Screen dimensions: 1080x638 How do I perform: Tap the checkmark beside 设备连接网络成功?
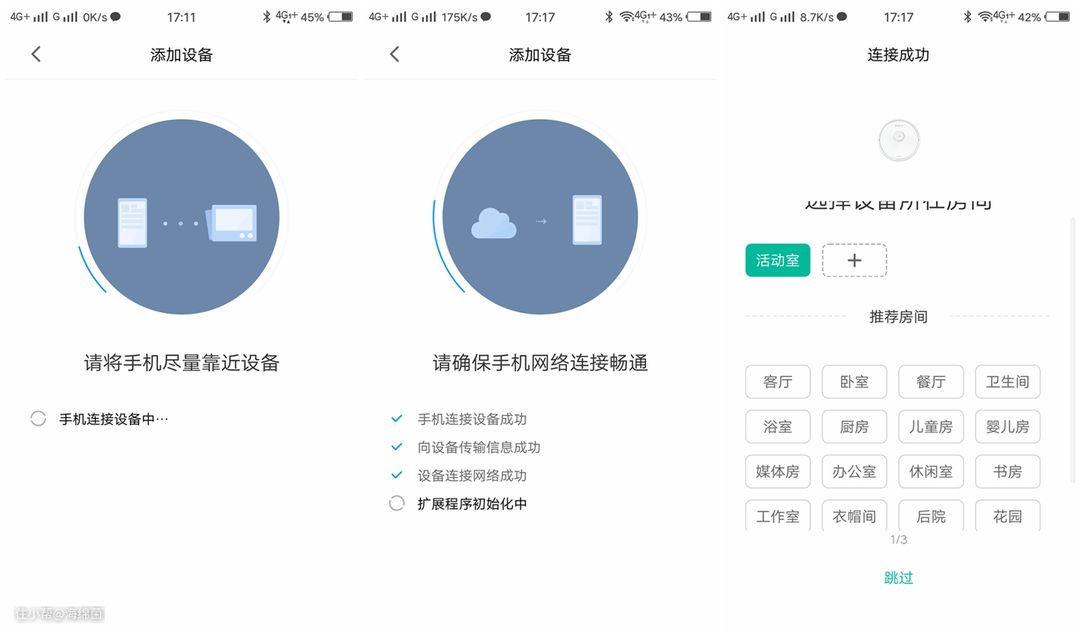397,475
